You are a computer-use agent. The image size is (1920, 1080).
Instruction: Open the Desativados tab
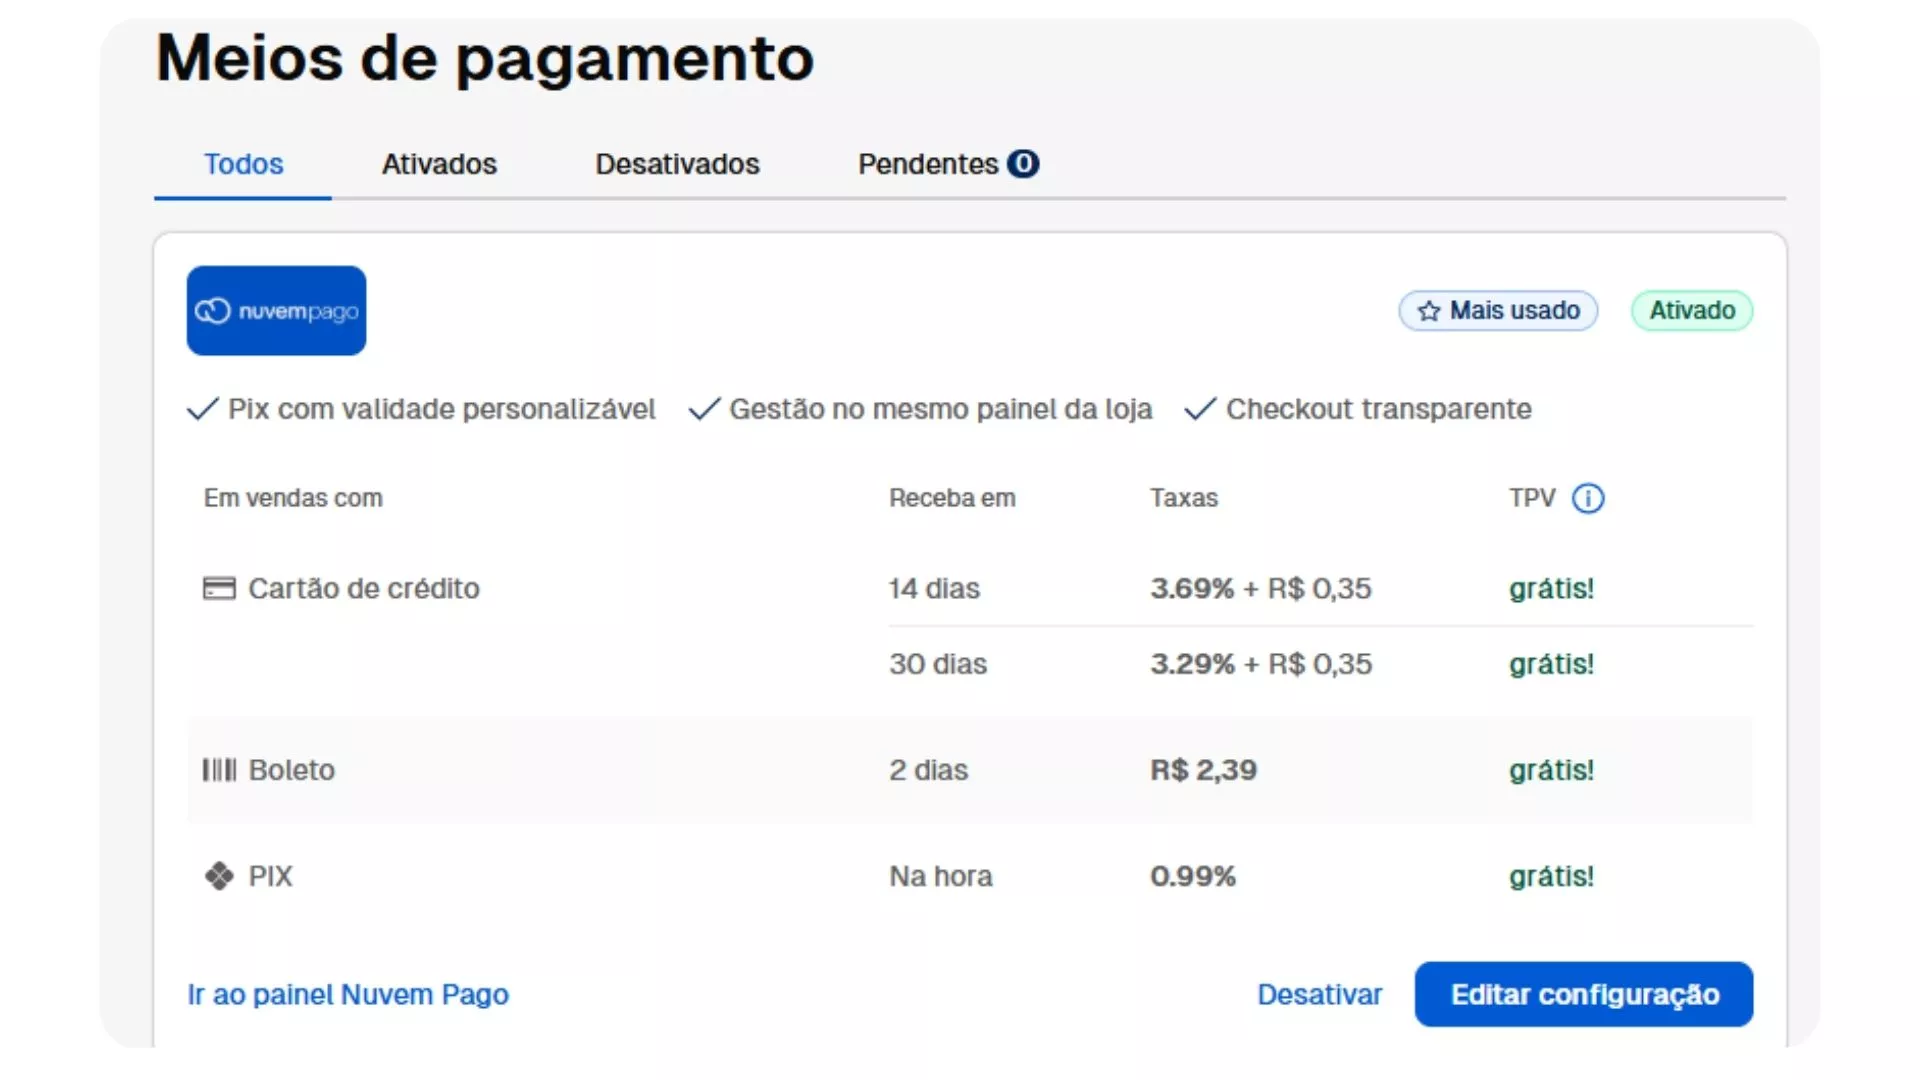click(x=677, y=164)
